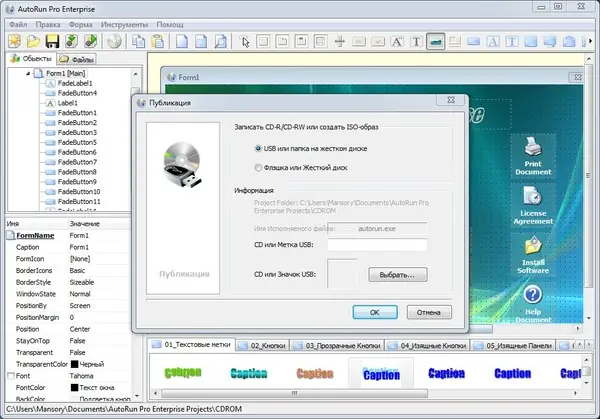Open the Форма menu
Image resolution: width=600 pixels, height=419 pixels.
pos(80,24)
